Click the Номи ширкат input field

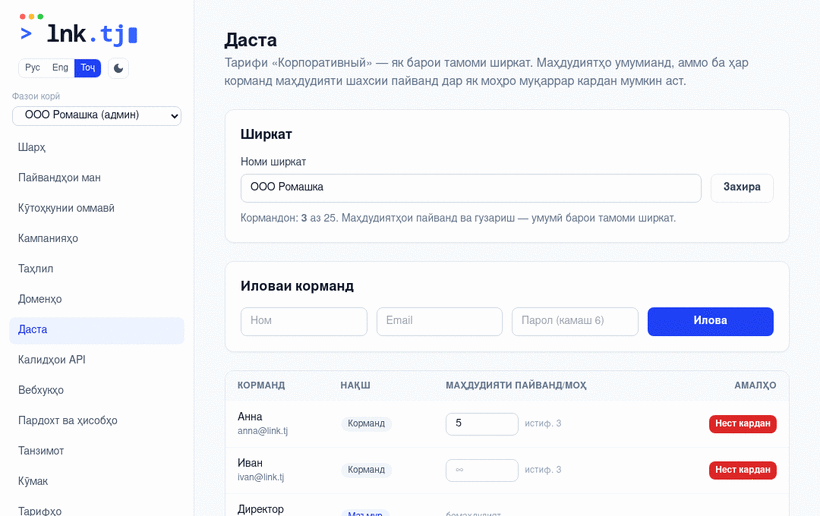tap(471, 188)
